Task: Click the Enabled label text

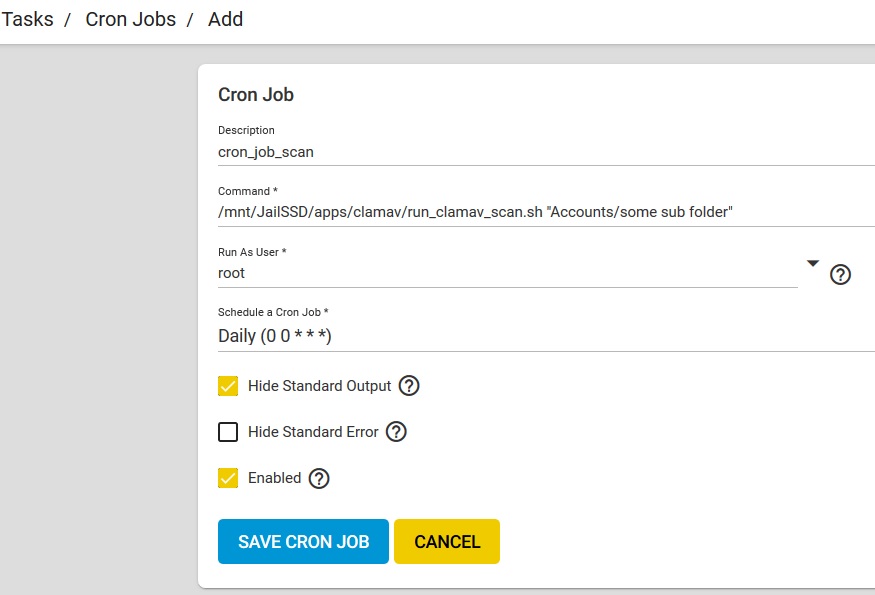Action: pos(275,478)
